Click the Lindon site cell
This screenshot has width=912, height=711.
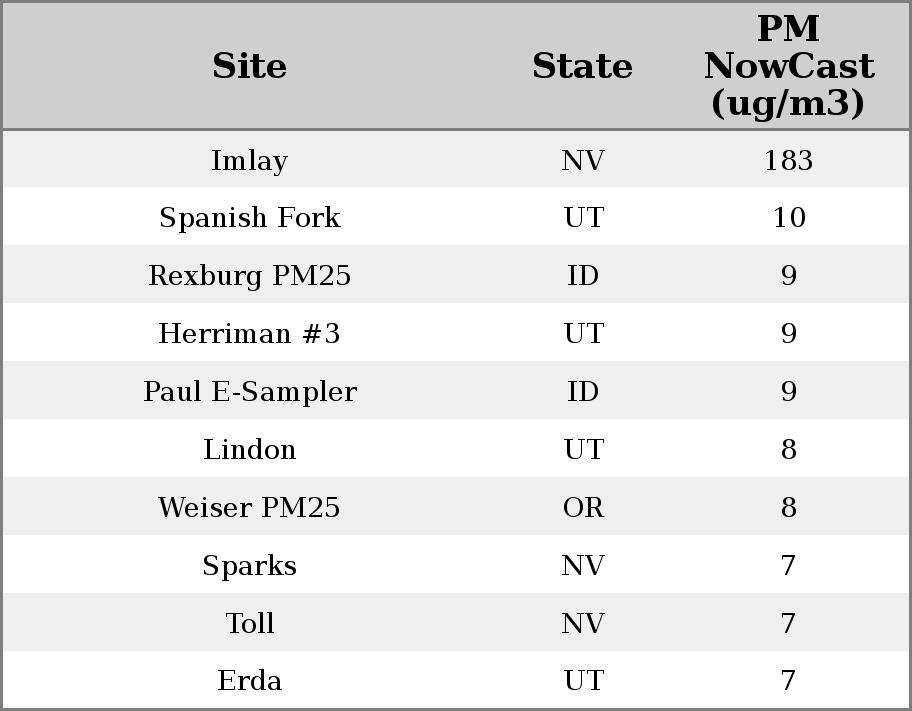250,450
